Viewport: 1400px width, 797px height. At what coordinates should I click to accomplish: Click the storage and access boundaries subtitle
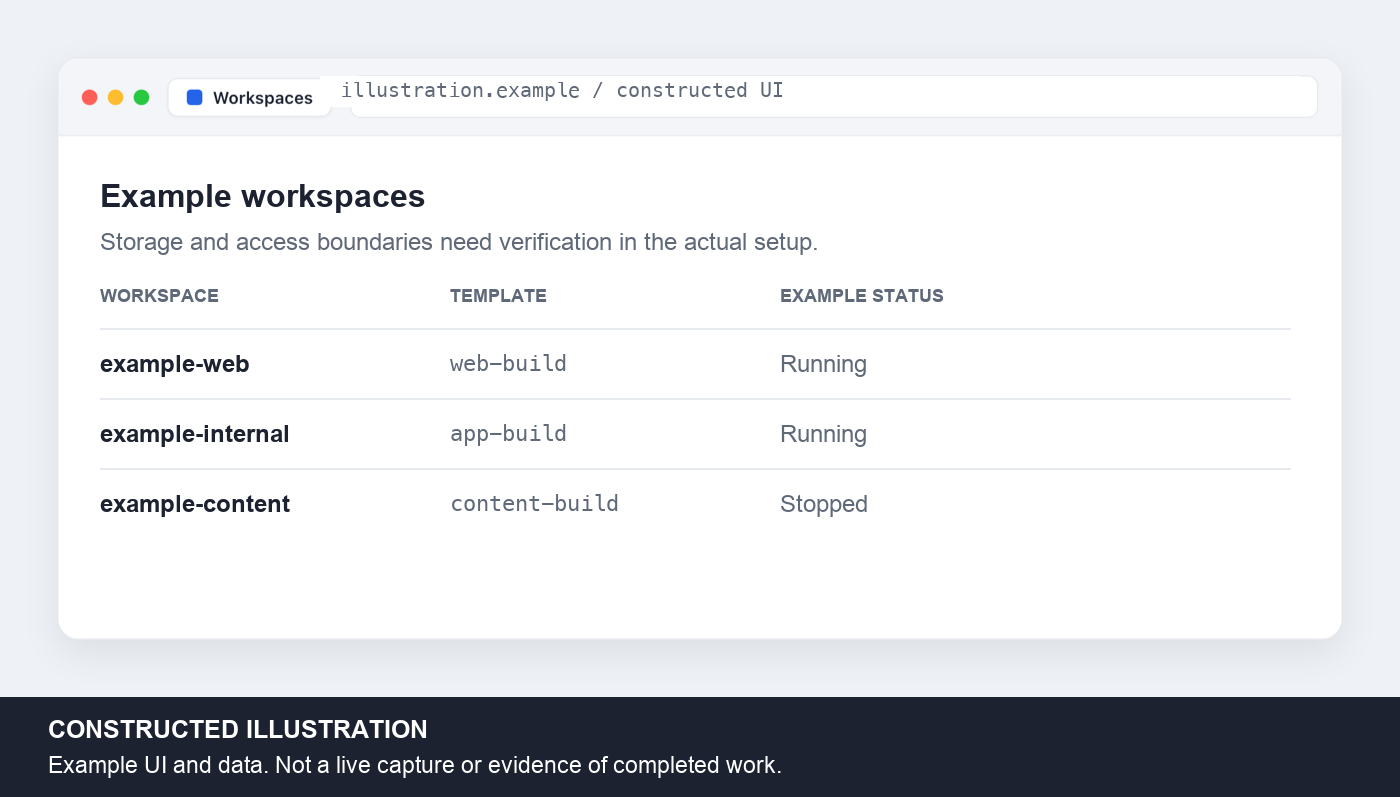pyautogui.click(x=459, y=242)
